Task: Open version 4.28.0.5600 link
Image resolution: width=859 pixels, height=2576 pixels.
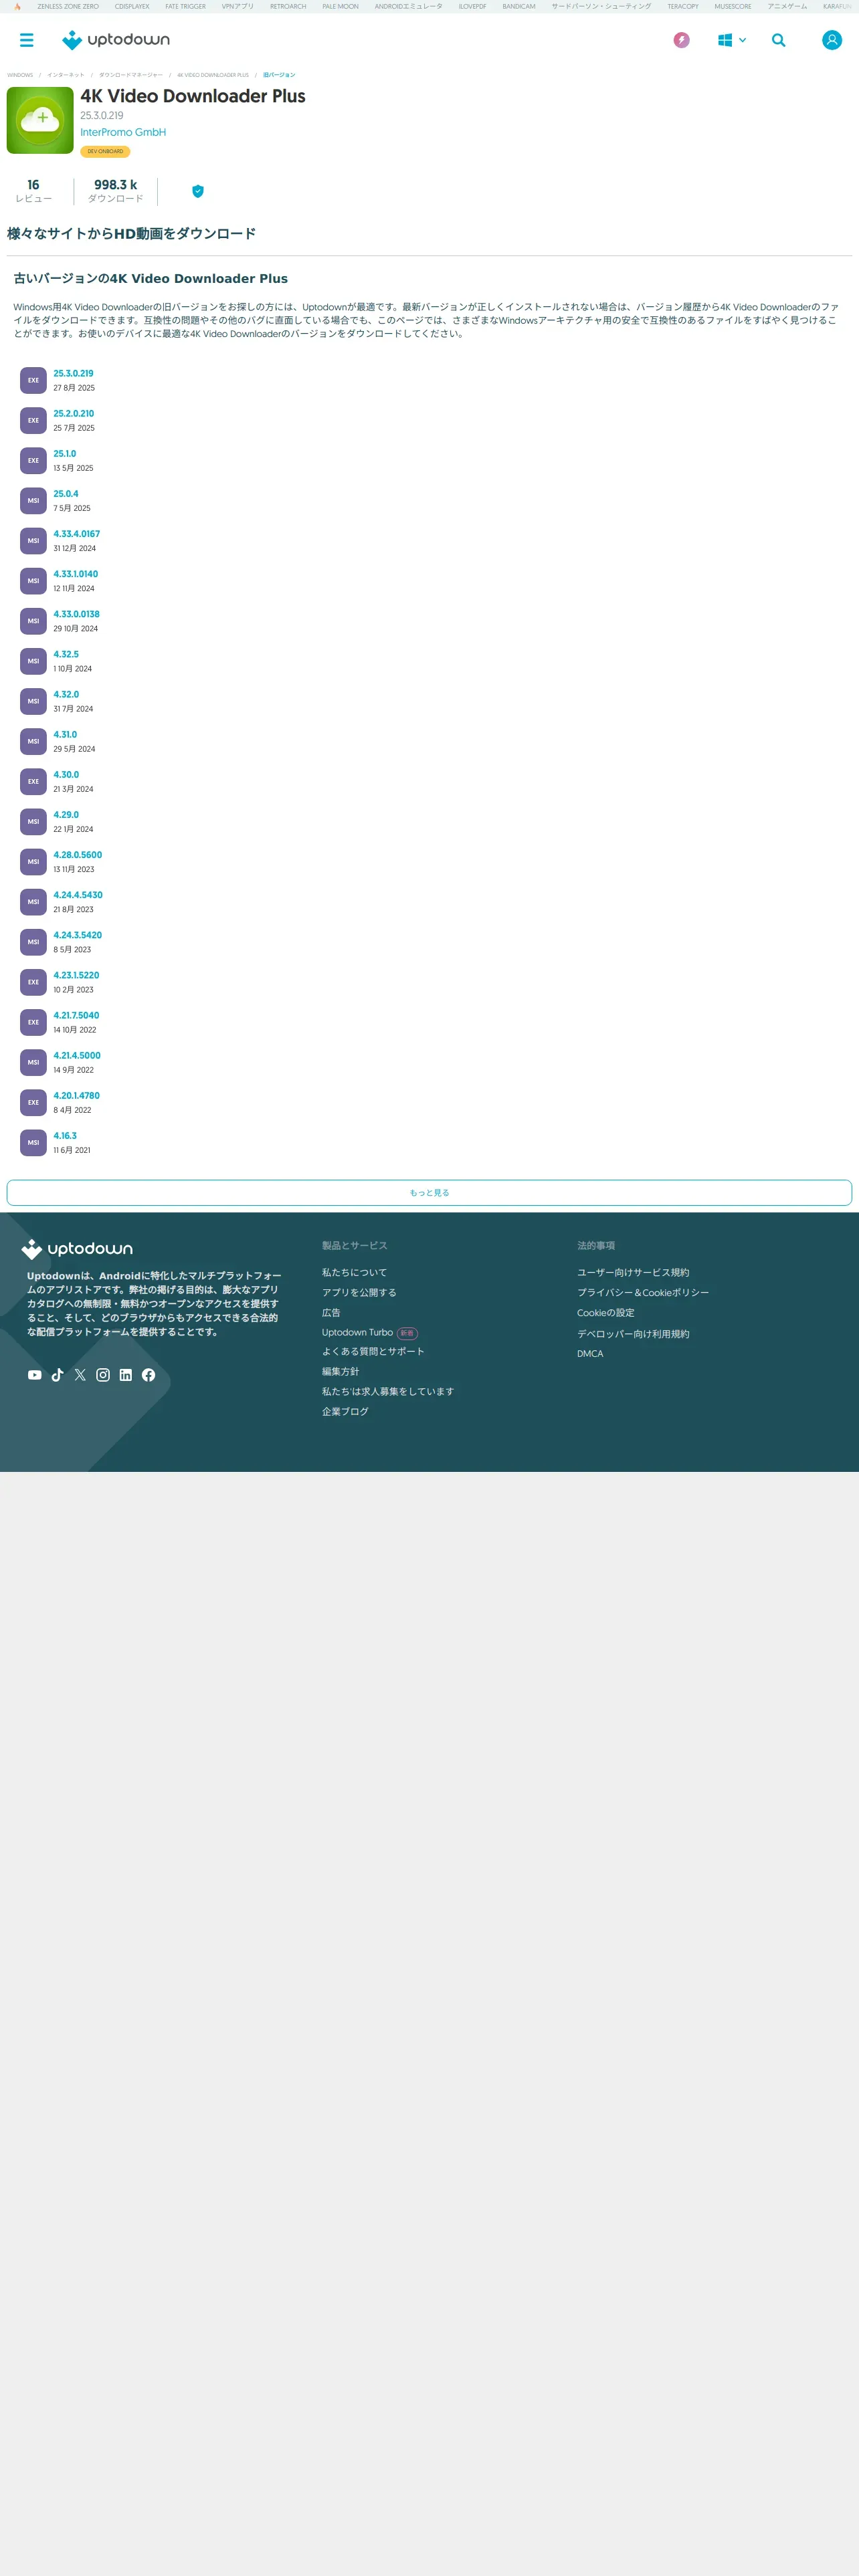Action: (x=77, y=855)
